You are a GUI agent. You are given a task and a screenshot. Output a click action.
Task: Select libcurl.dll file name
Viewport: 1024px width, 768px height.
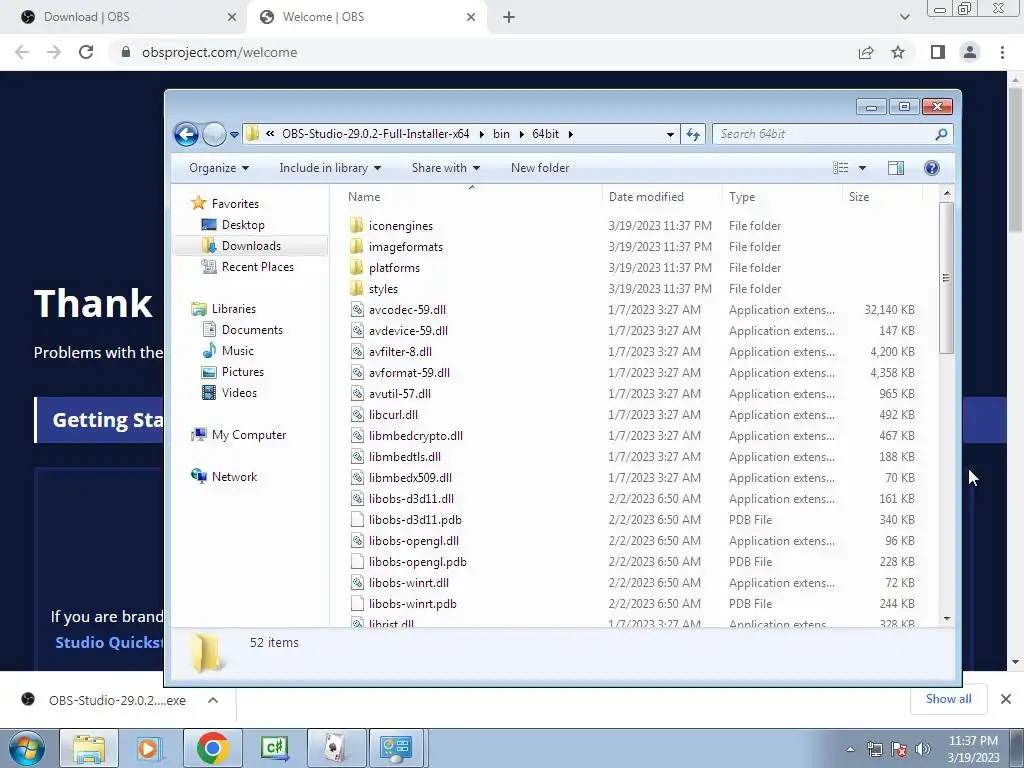click(393, 415)
